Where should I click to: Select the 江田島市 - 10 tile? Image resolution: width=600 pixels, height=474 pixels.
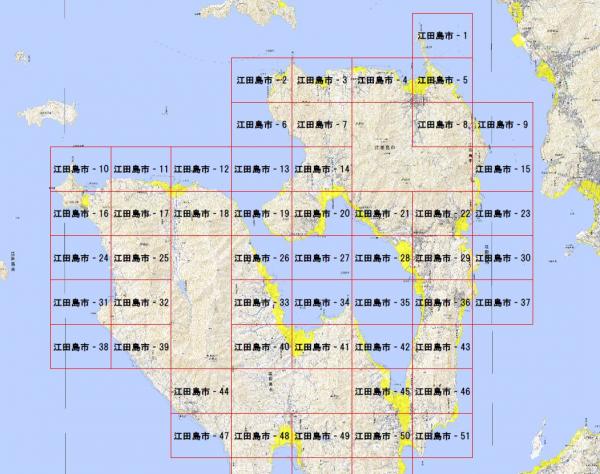pyautogui.click(x=81, y=169)
